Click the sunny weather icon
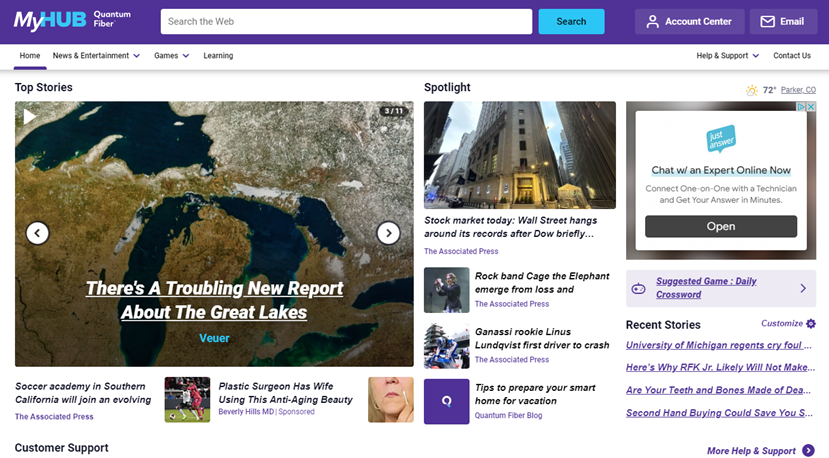This screenshot has width=829, height=458. click(751, 90)
